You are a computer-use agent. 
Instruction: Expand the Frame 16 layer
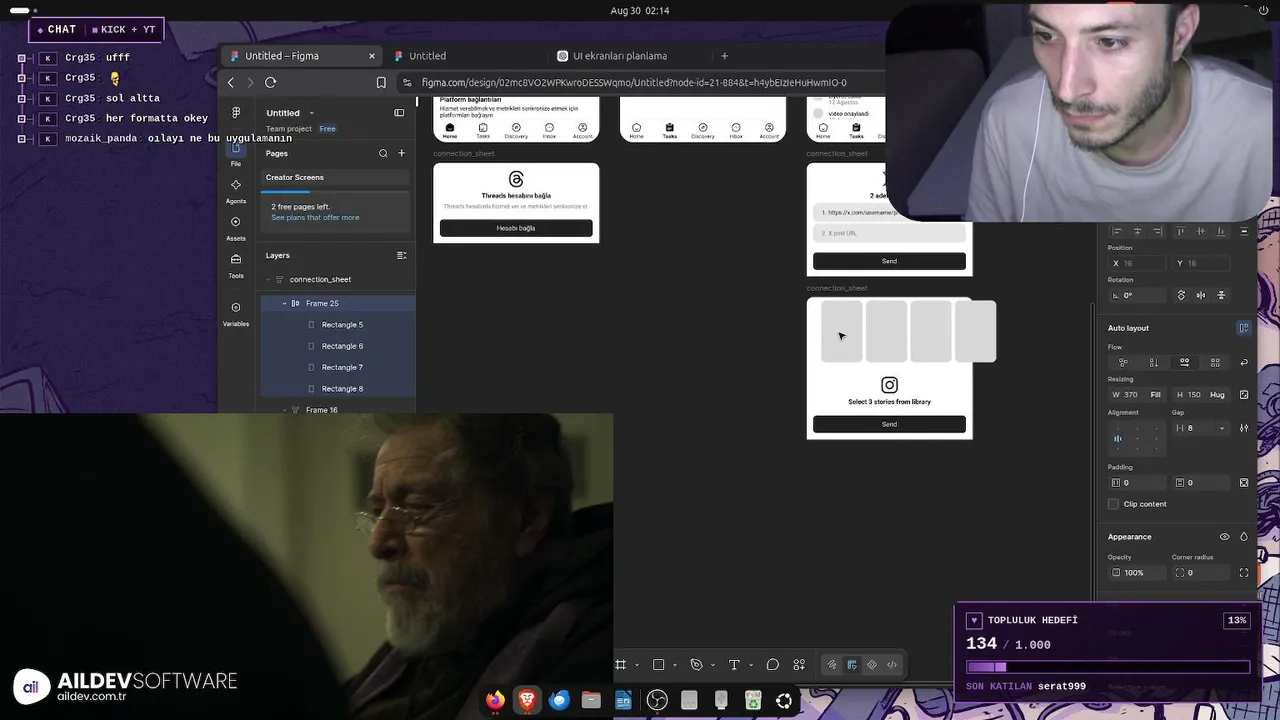[284, 410]
